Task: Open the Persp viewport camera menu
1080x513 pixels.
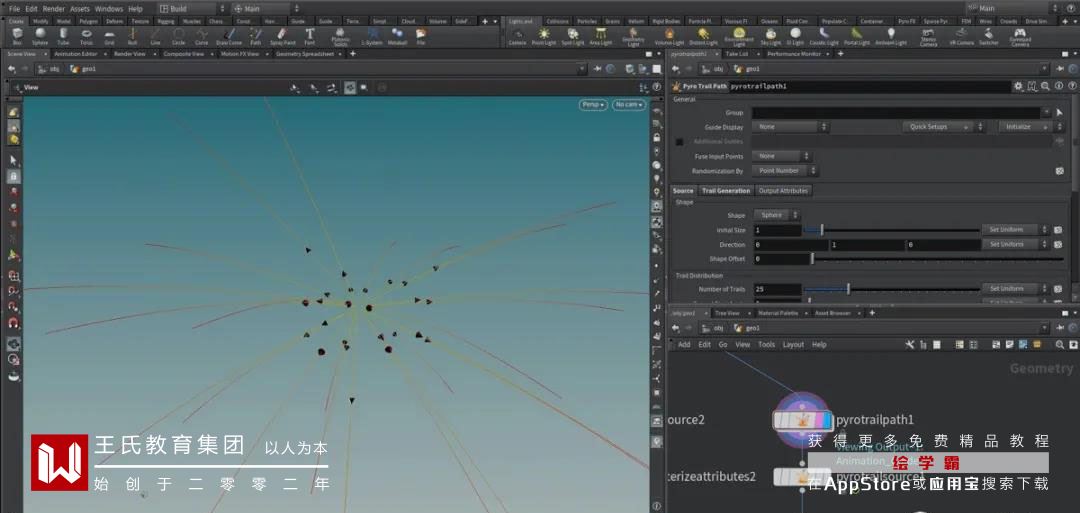Action: (x=592, y=105)
